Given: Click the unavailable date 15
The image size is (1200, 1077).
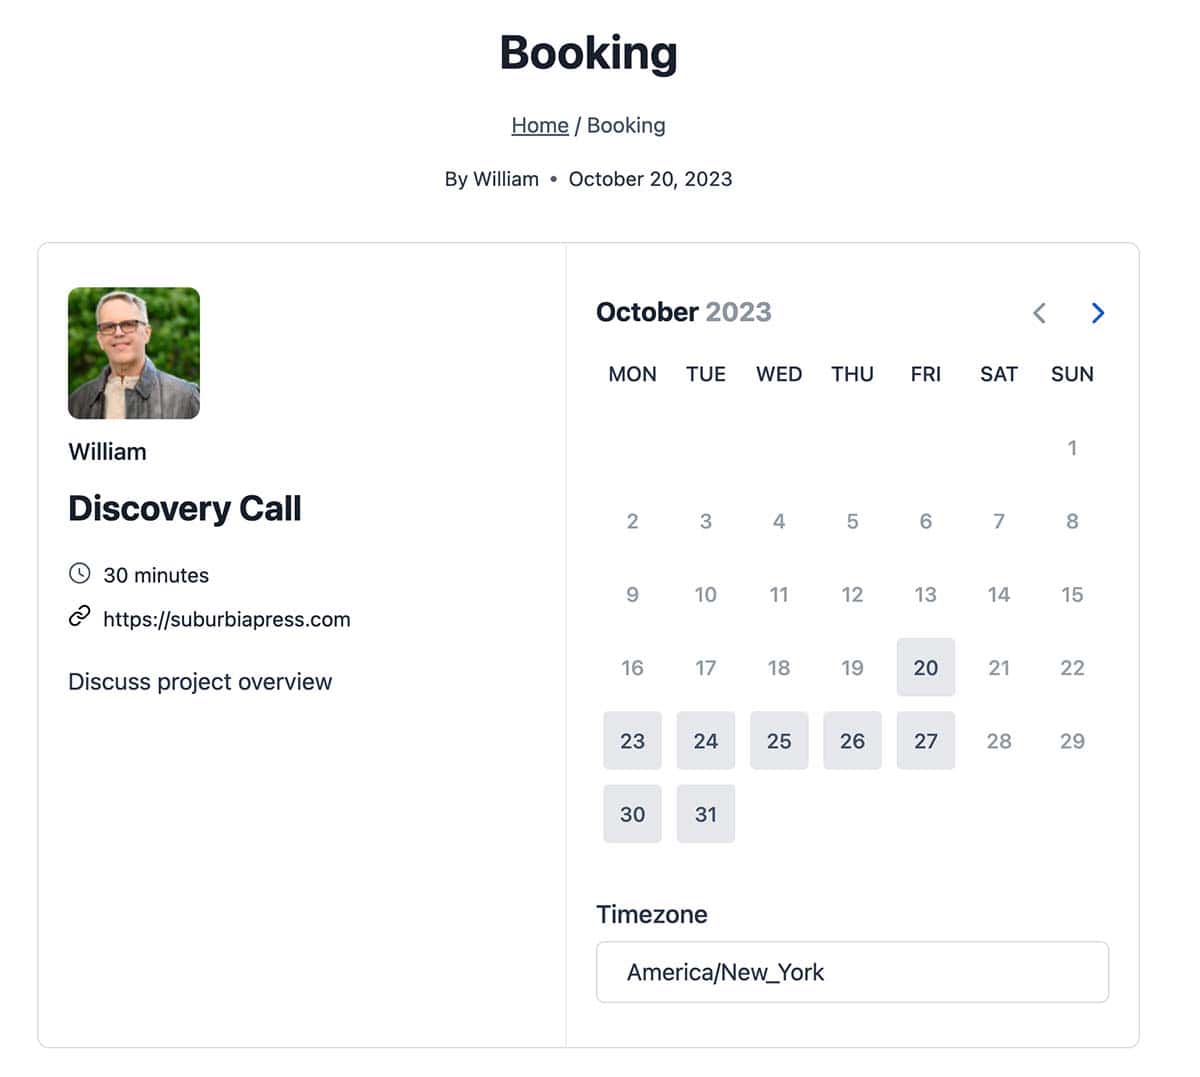Looking at the screenshot, I should coord(1072,594).
